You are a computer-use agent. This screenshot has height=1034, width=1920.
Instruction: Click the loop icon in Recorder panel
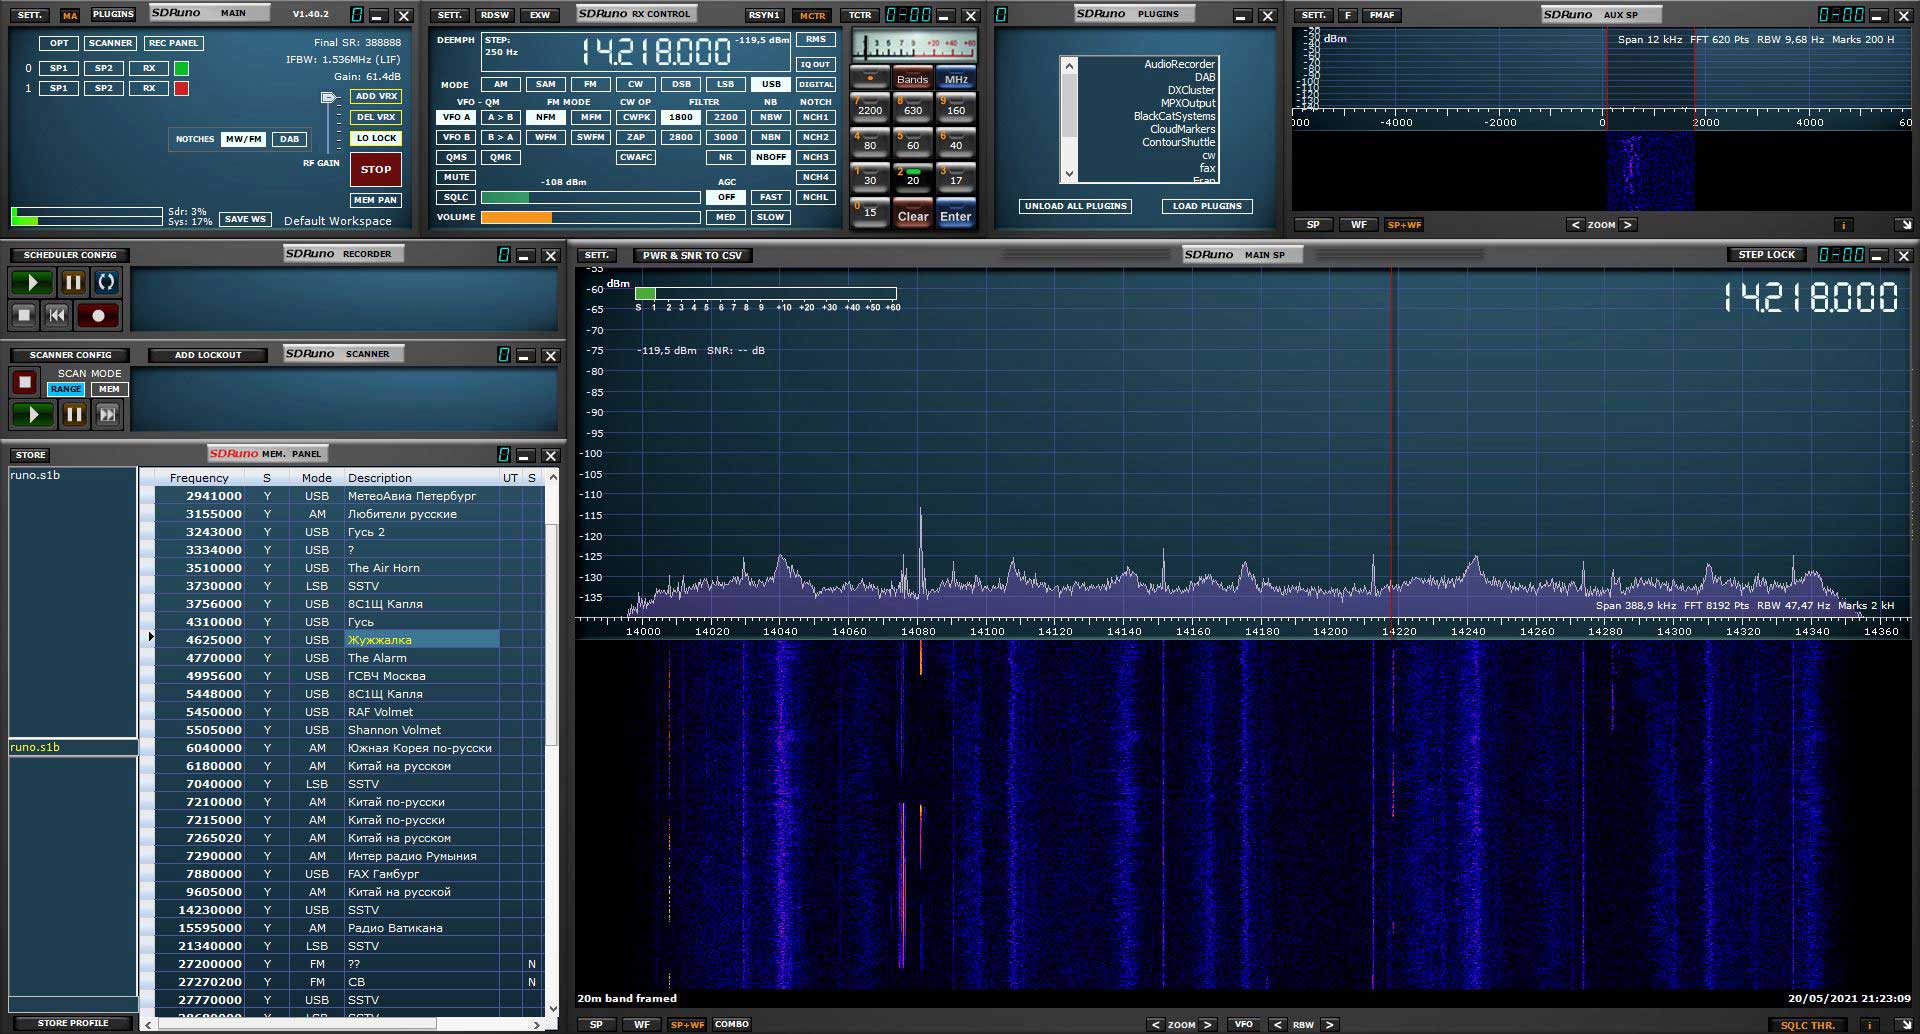point(106,283)
